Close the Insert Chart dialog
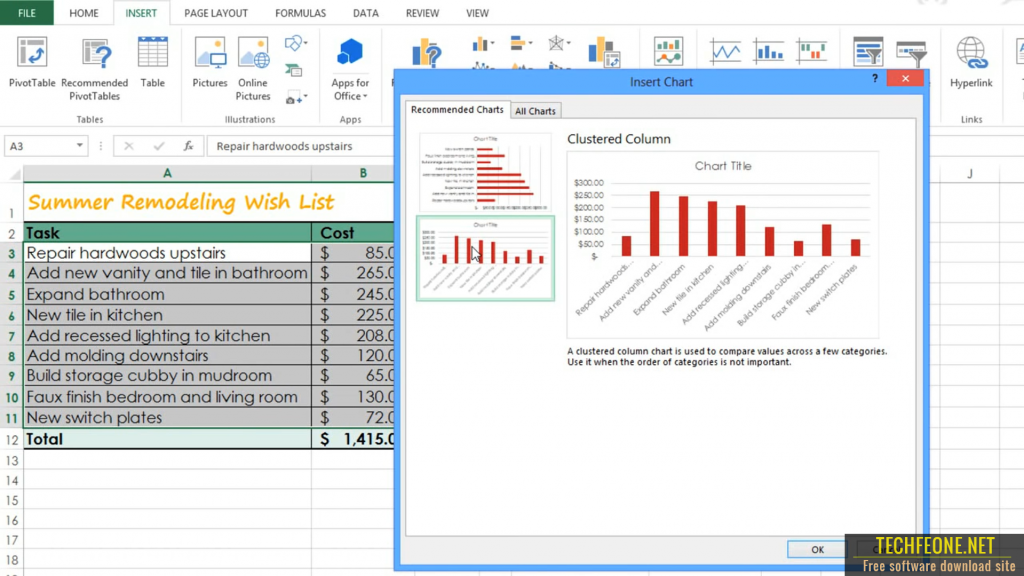The width and height of the screenshot is (1024, 576). (905, 78)
